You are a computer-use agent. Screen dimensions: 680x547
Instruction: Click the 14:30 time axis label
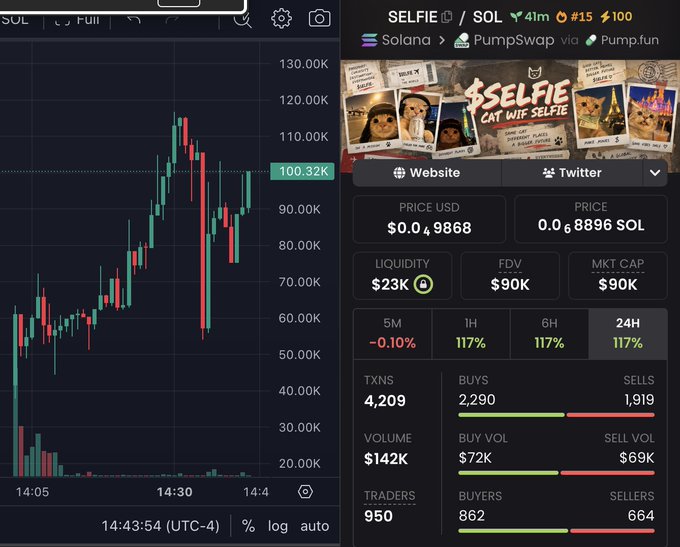click(x=174, y=491)
